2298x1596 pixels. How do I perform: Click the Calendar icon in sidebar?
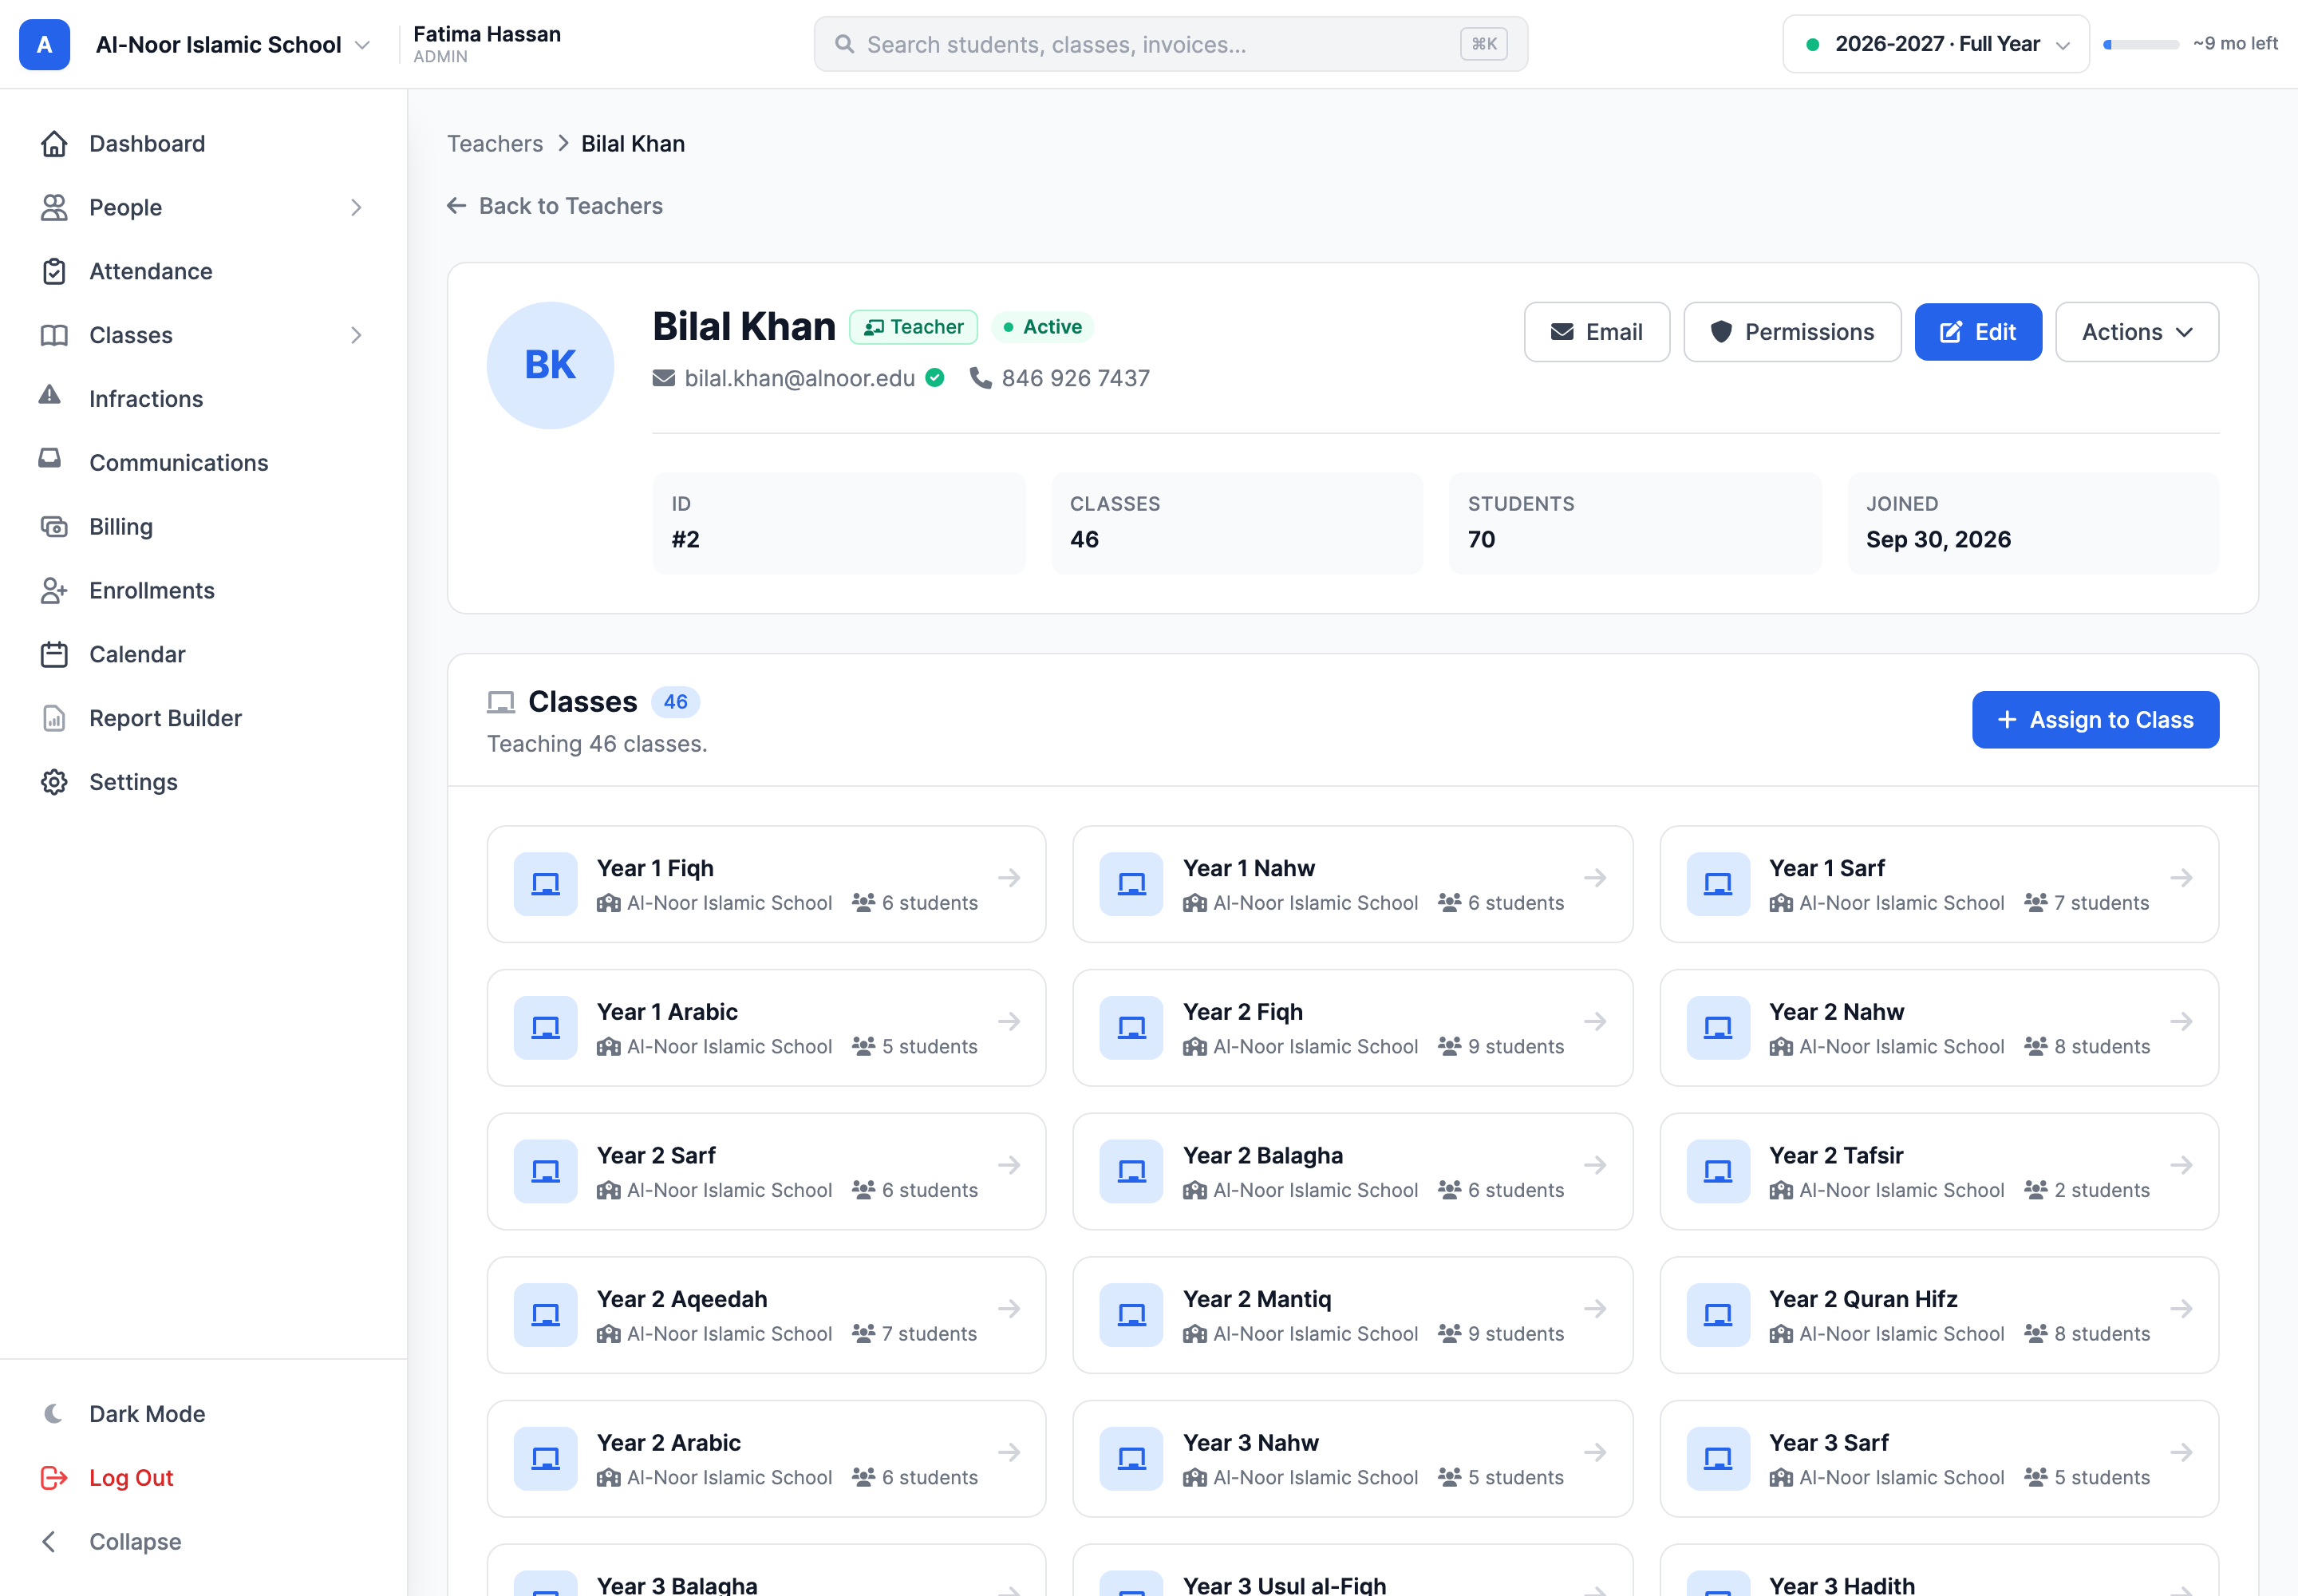[x=54, y=655]
